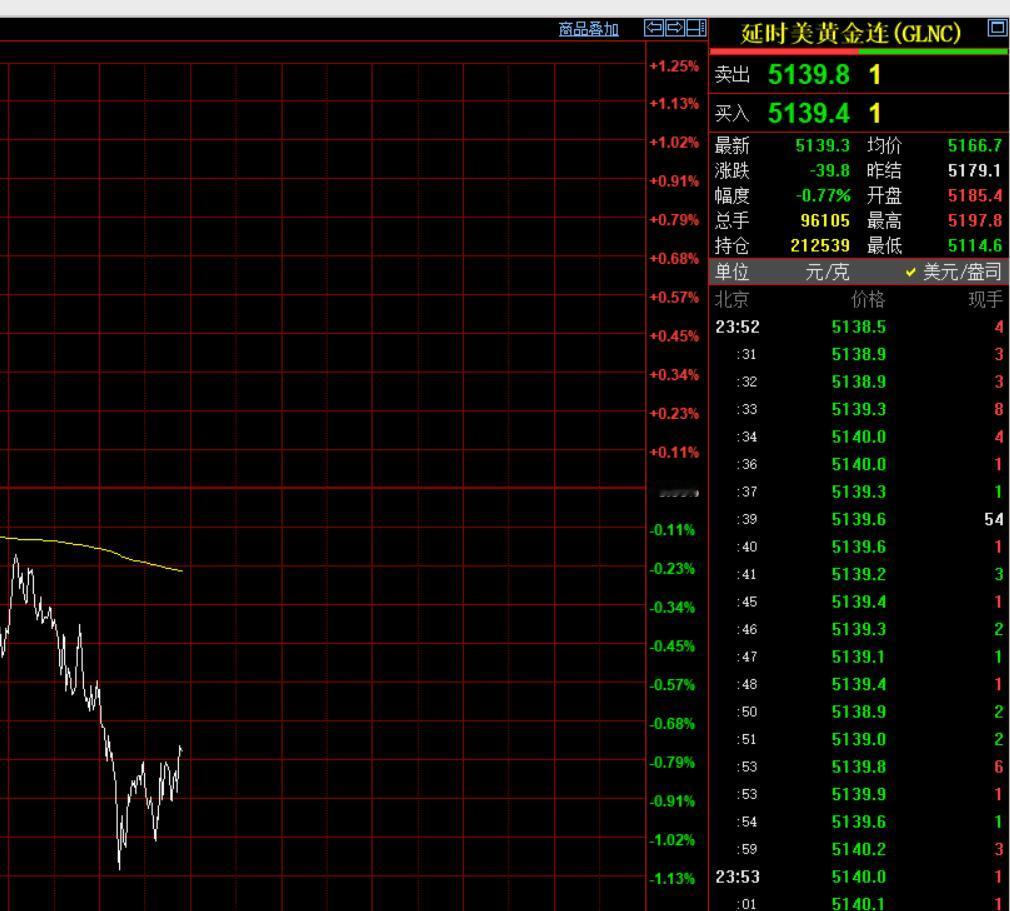Viewport: 1010px width, 911px height.
Task: Select the :47 tick price 5139.1
Action: 859,657
